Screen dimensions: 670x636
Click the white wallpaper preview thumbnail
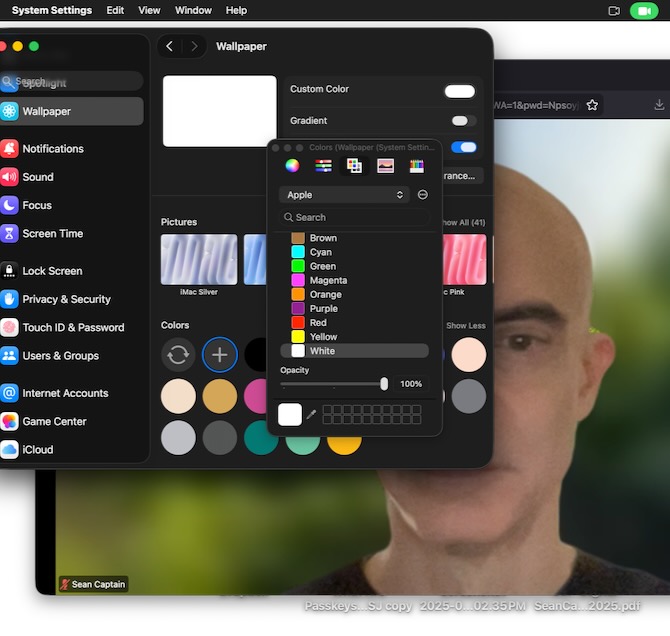tap(220, 111)
